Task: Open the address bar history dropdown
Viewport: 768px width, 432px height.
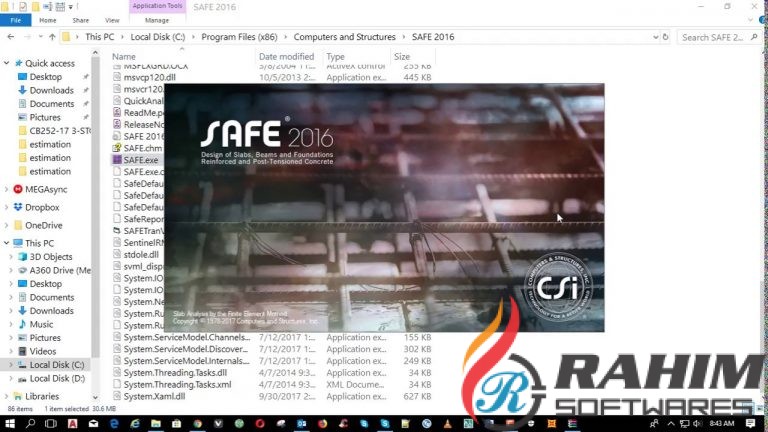Action: pyautogui.click(x=655, y=37)
